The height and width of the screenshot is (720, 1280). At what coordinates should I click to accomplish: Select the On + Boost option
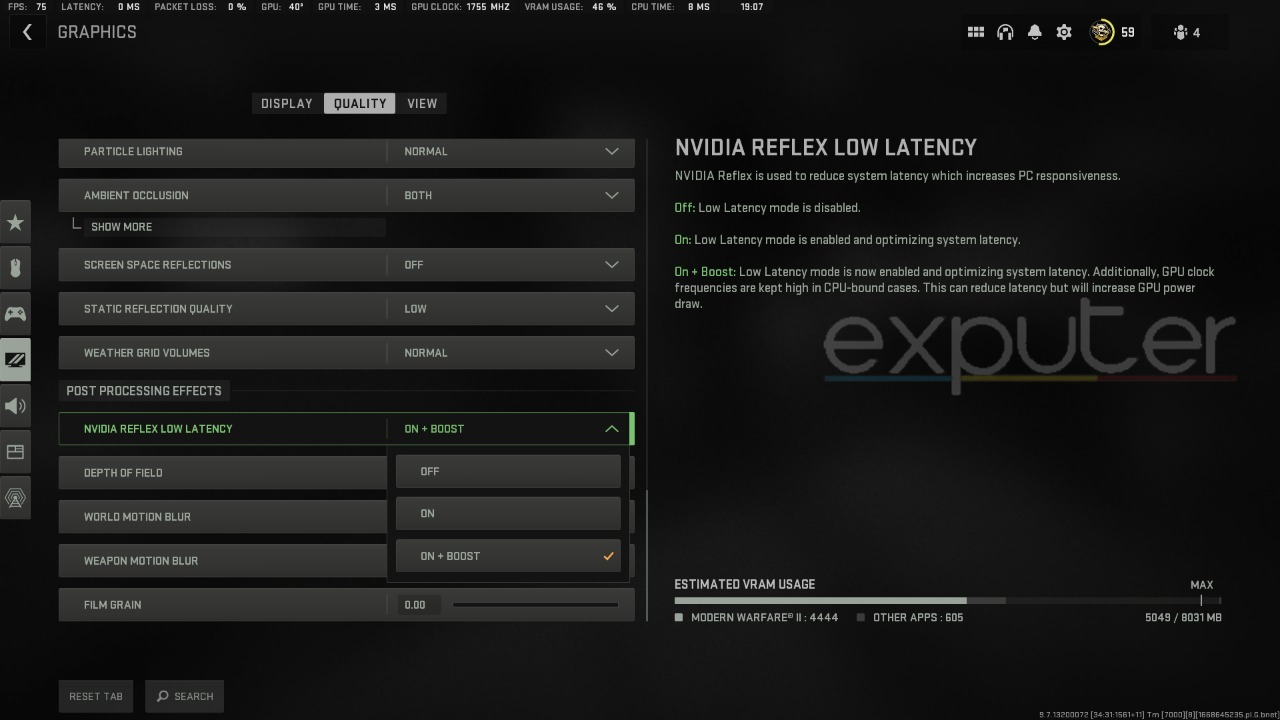[508, 556]
